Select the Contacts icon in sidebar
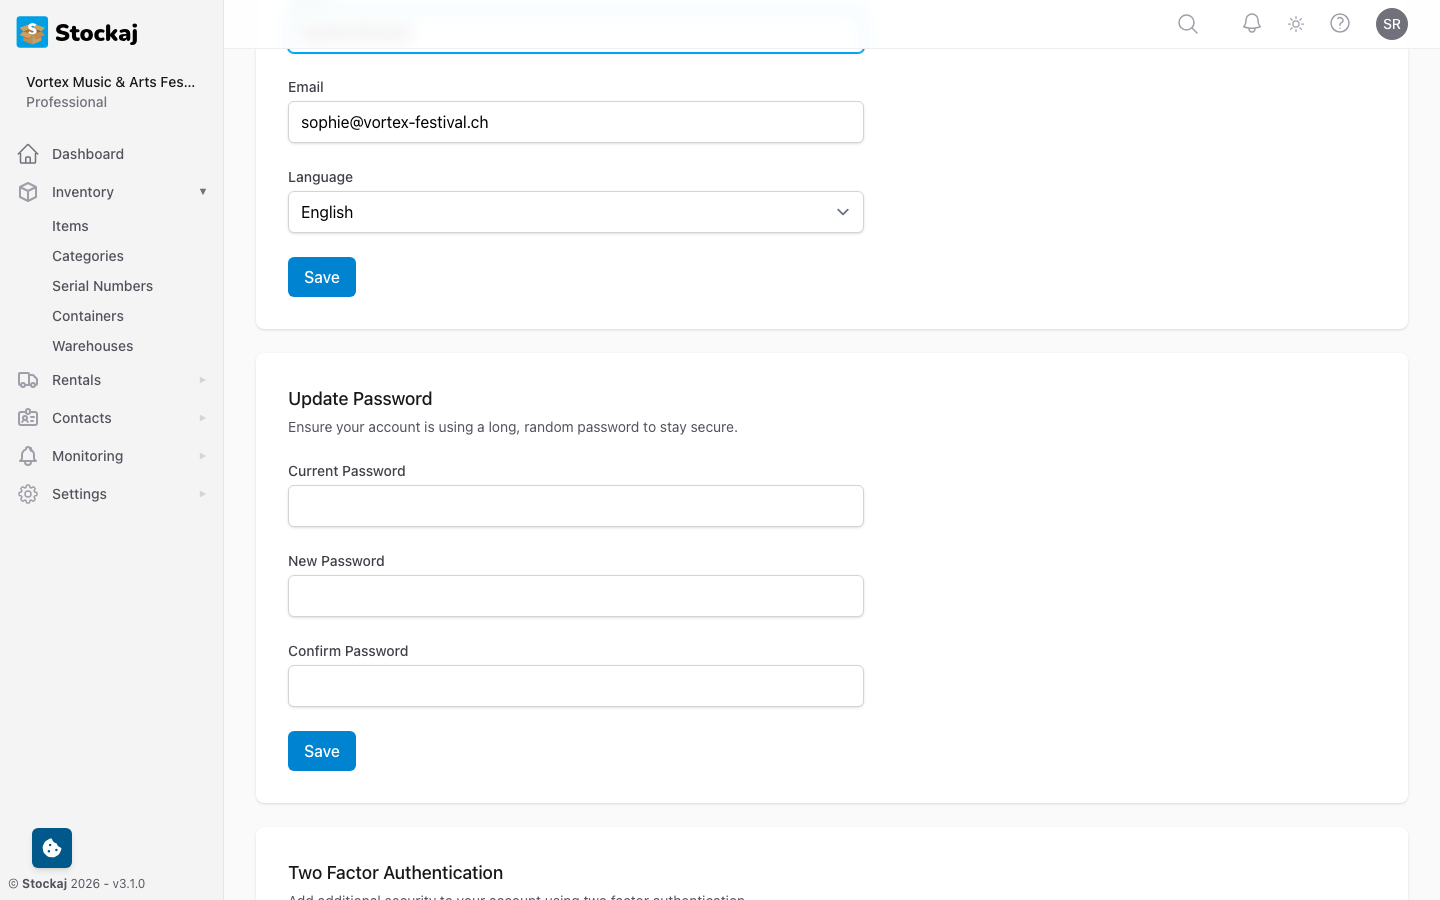This screenshot has height=900, width=1440. pyautogui.click(x=28, y=417)
